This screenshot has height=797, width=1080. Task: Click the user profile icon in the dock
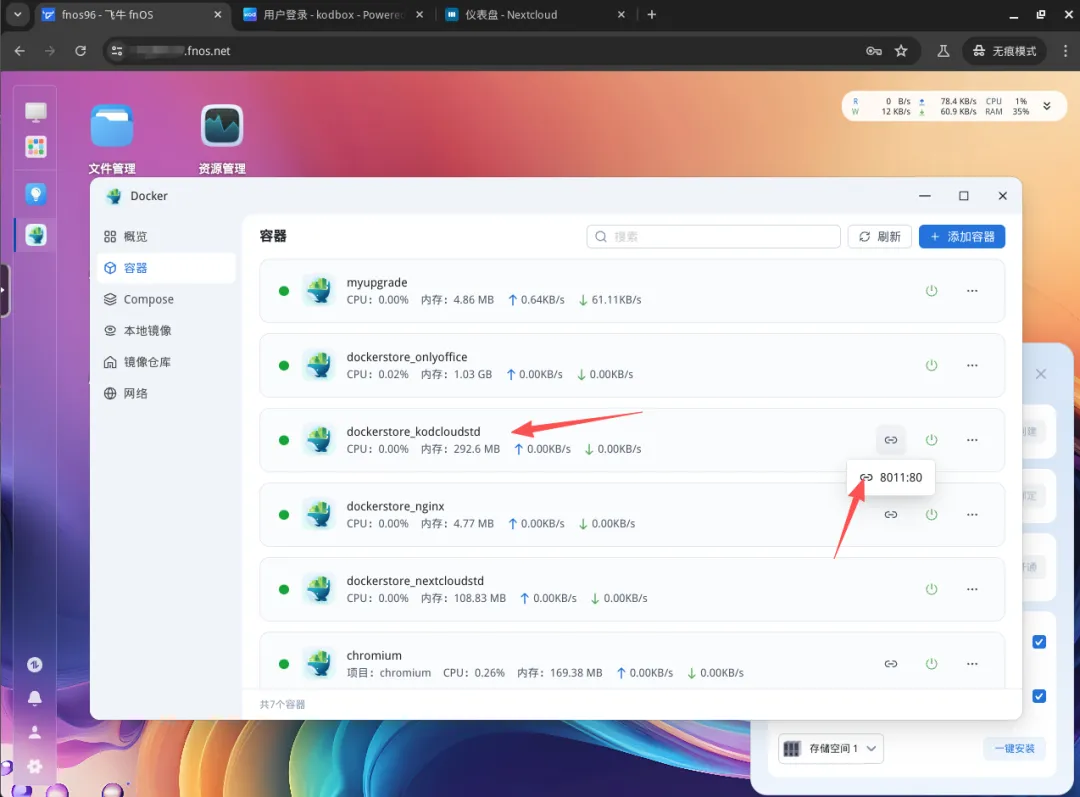[34, 732]
